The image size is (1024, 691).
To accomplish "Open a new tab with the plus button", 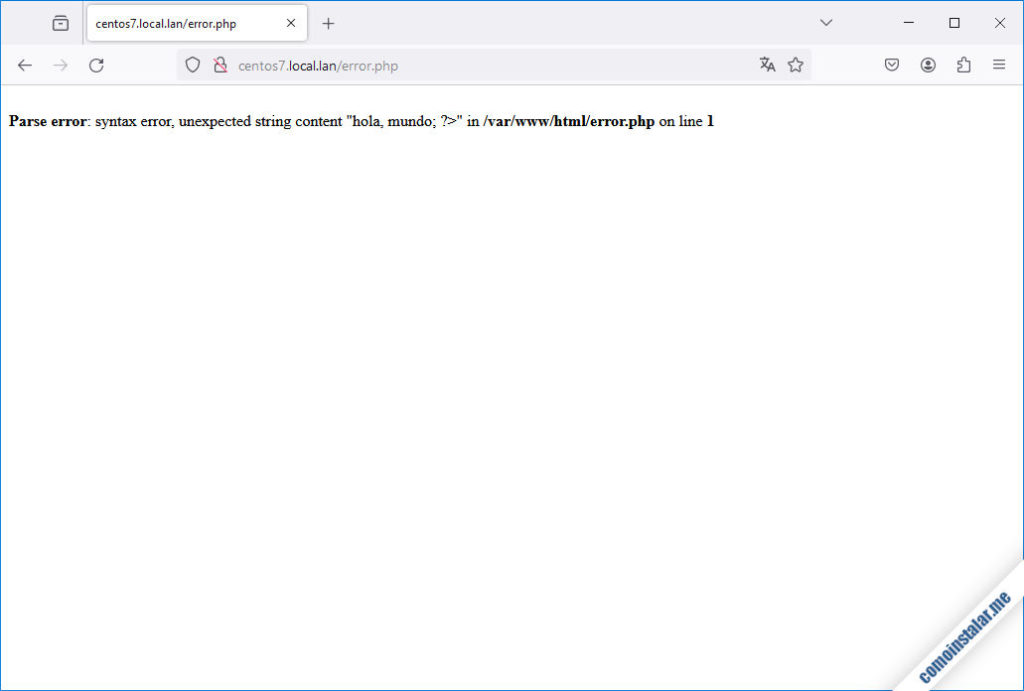I will [328, 23].
